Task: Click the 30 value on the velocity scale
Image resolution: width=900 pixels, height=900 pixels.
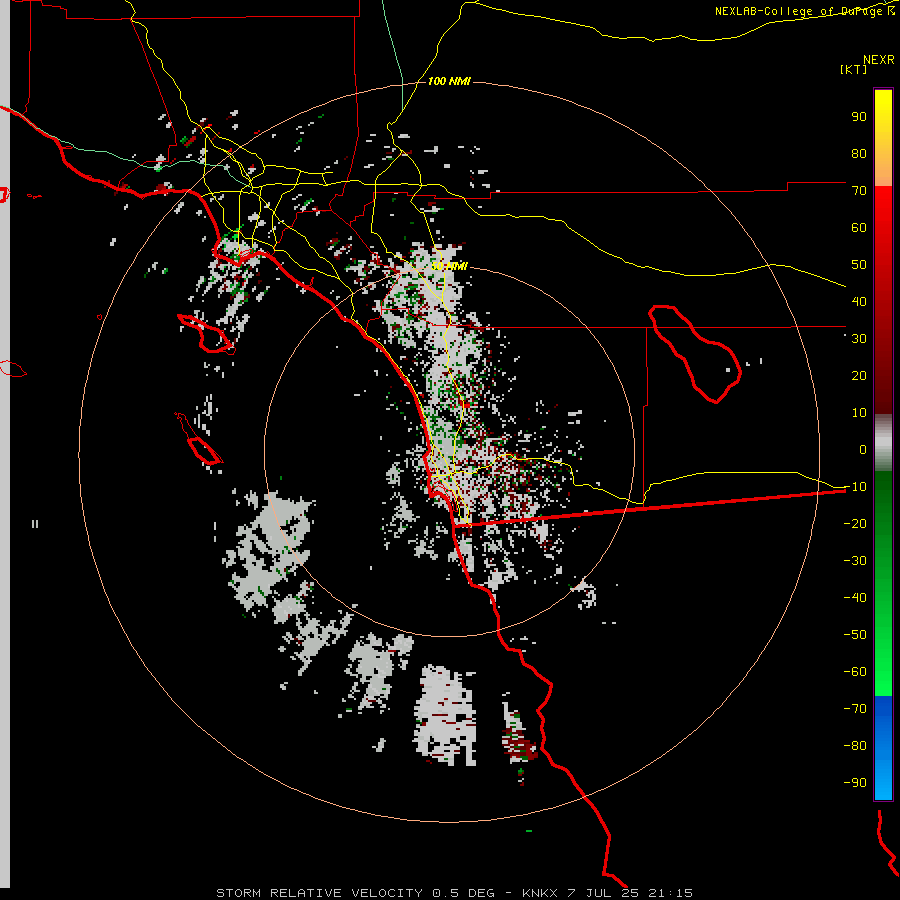Action: click(x=859, y=339)
